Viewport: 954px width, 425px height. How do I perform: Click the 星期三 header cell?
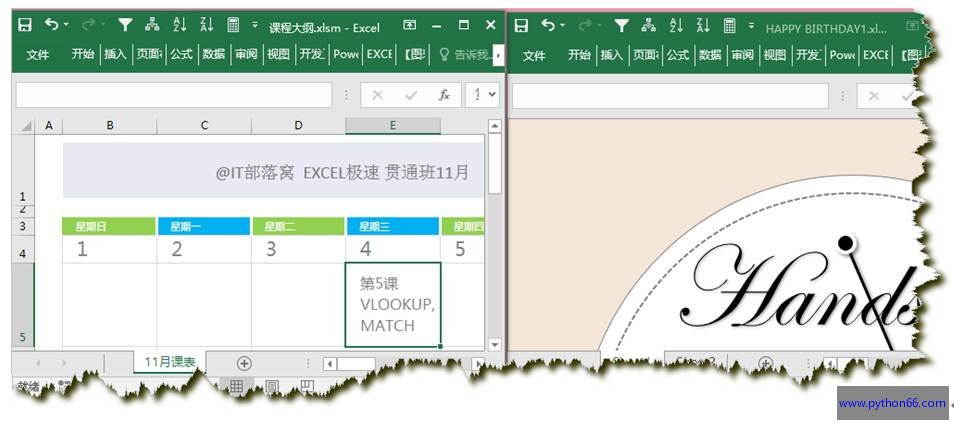click(392, 227)
